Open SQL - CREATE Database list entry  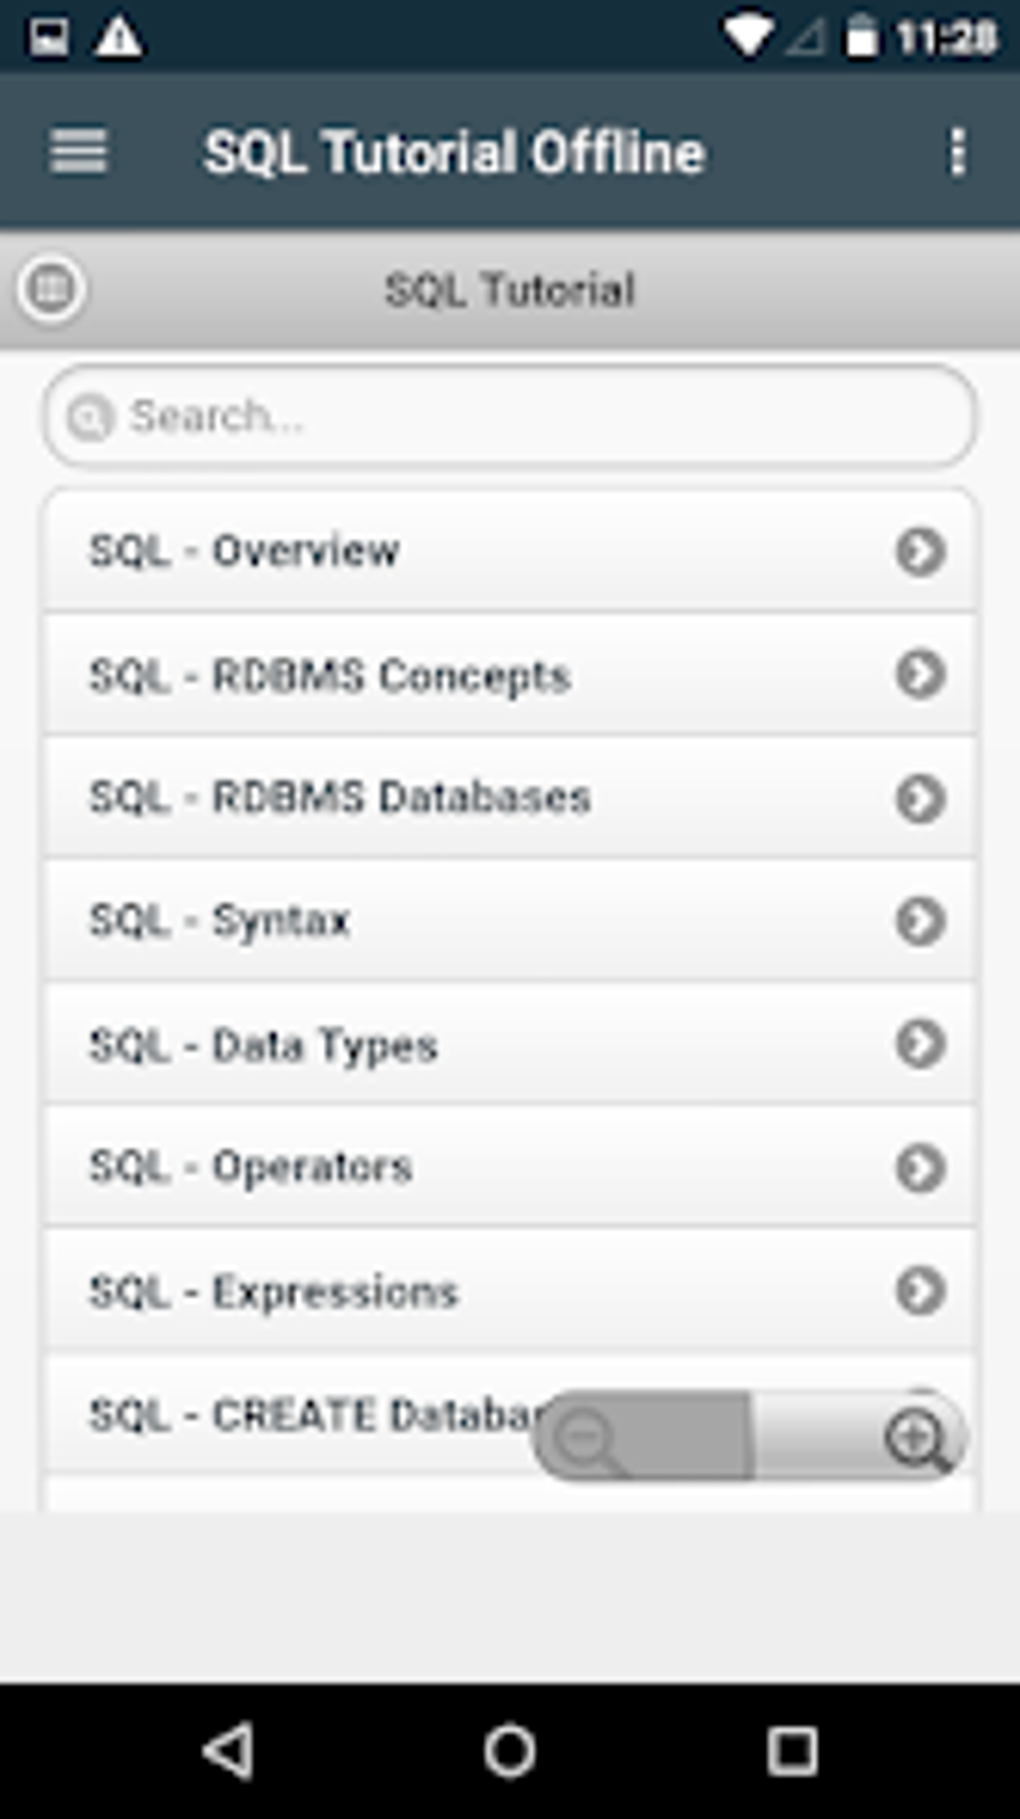click(300, 1415)
